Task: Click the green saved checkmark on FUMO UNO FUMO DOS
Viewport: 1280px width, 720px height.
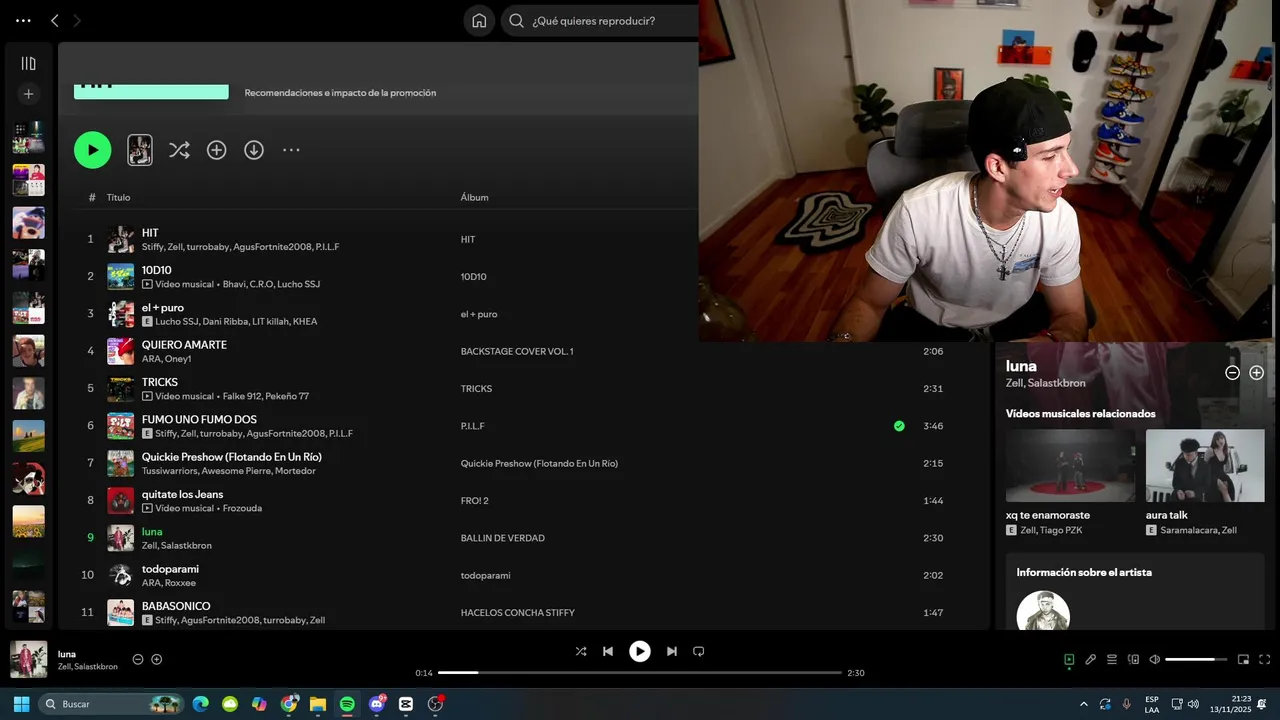Action: 899,426
